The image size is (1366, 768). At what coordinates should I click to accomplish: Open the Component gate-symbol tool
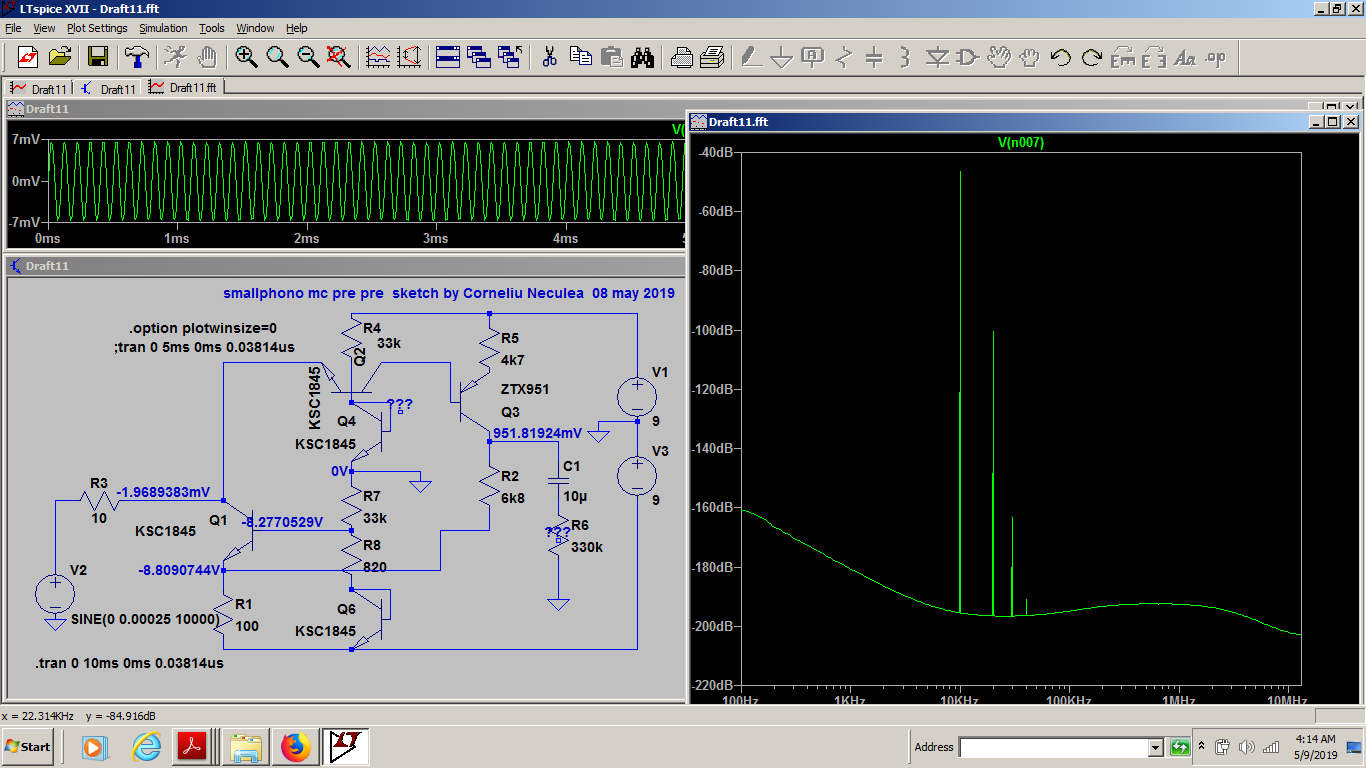[x=968, y=56]
